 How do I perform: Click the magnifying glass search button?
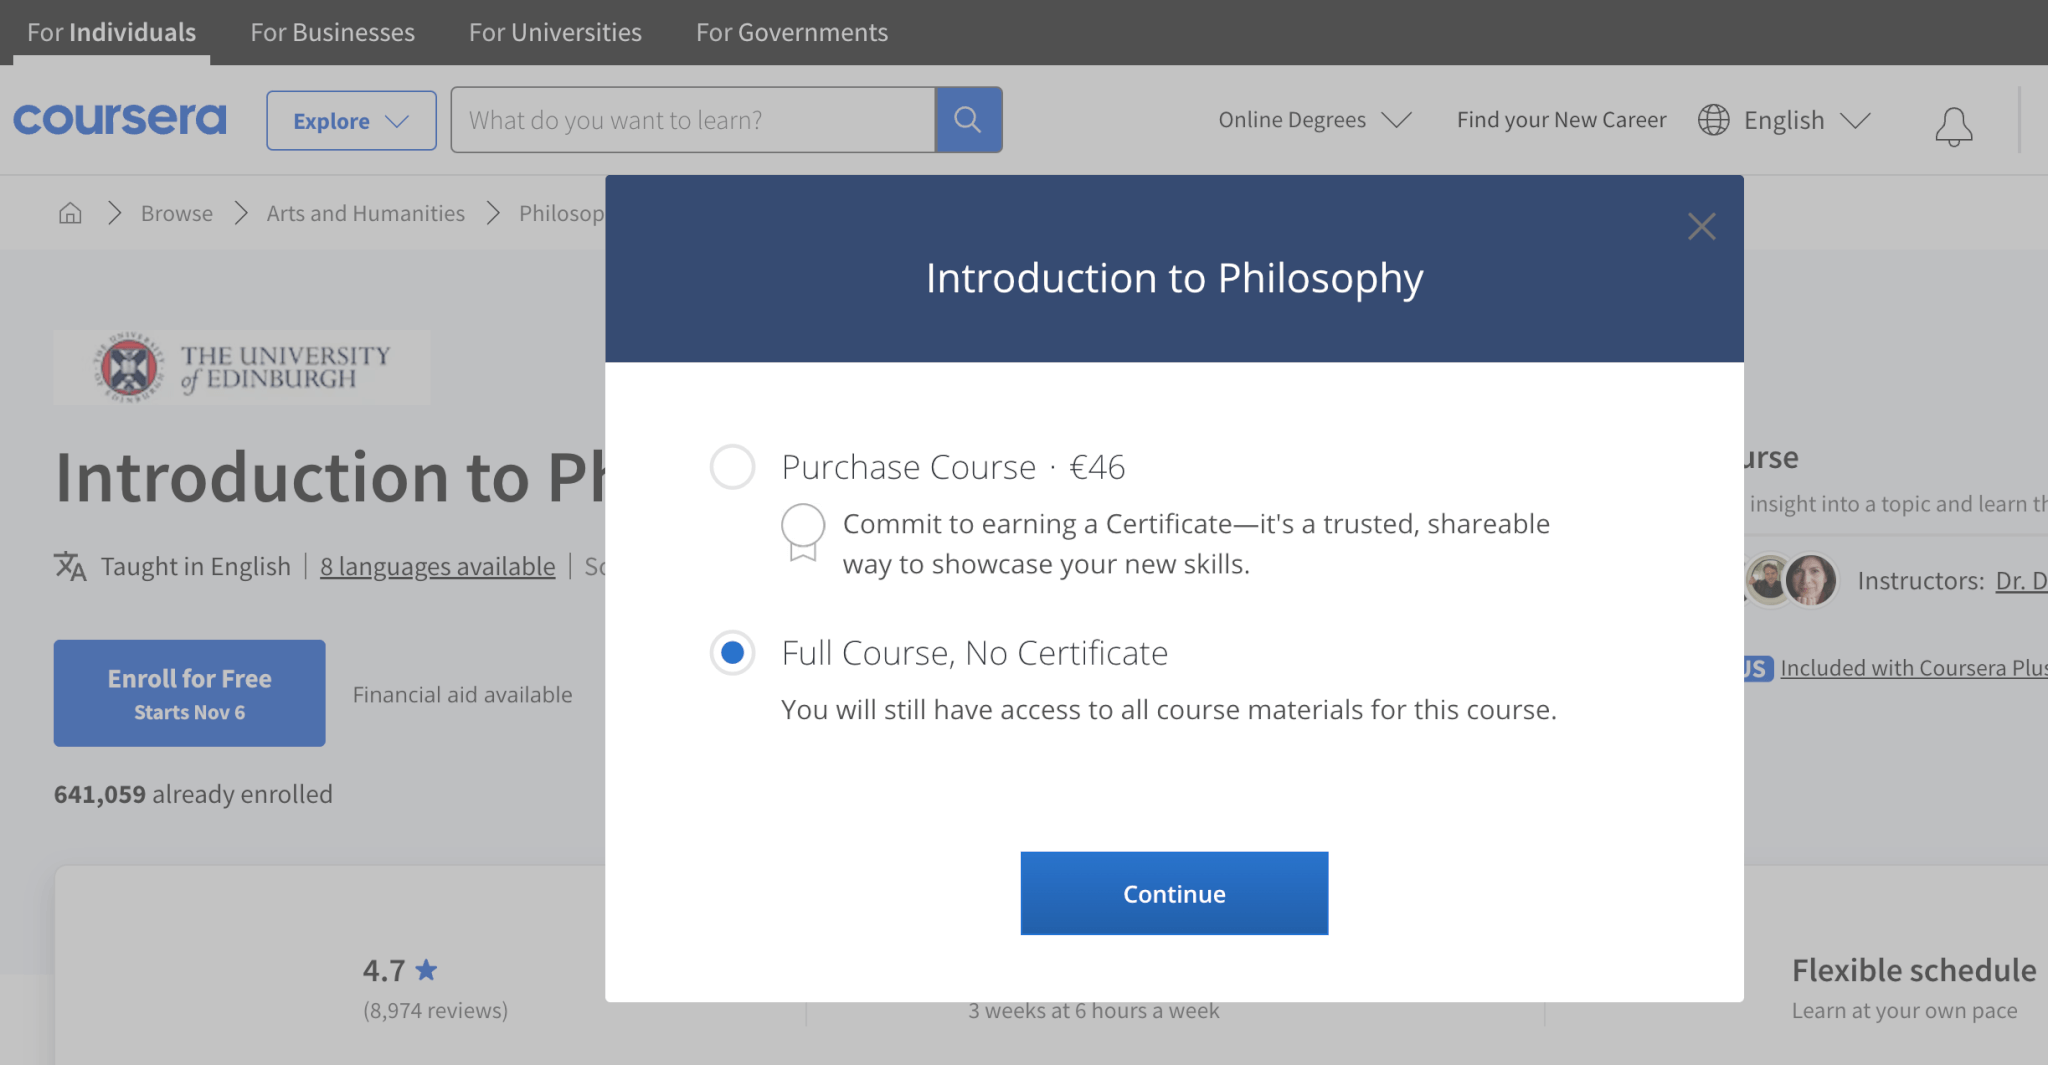967,120
